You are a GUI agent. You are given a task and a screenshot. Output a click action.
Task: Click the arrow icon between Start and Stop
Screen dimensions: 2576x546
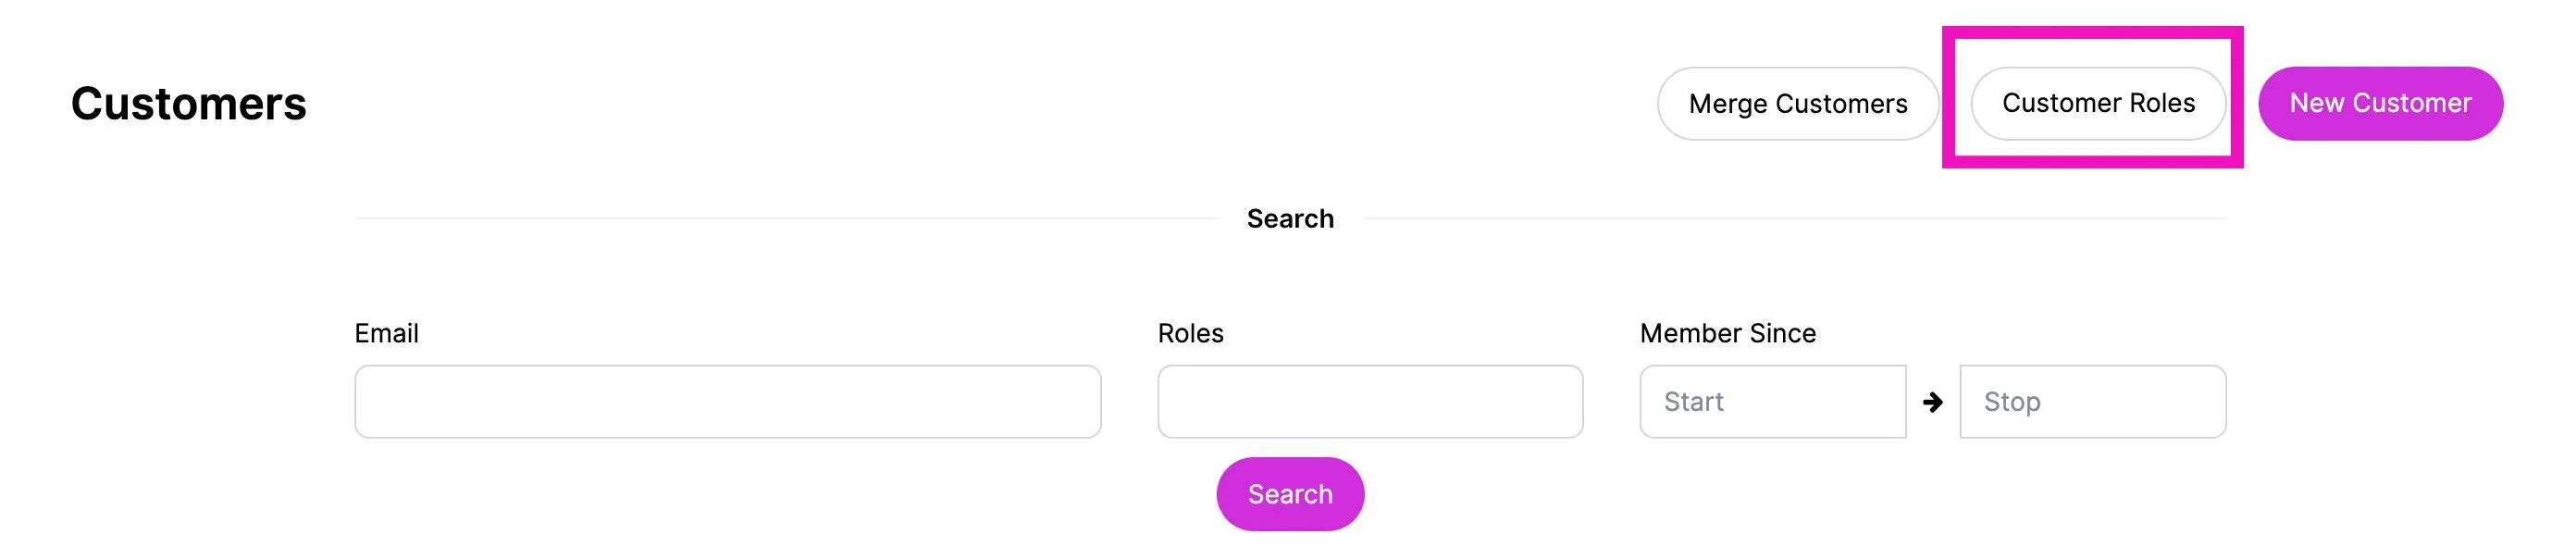click(1932, 402)
